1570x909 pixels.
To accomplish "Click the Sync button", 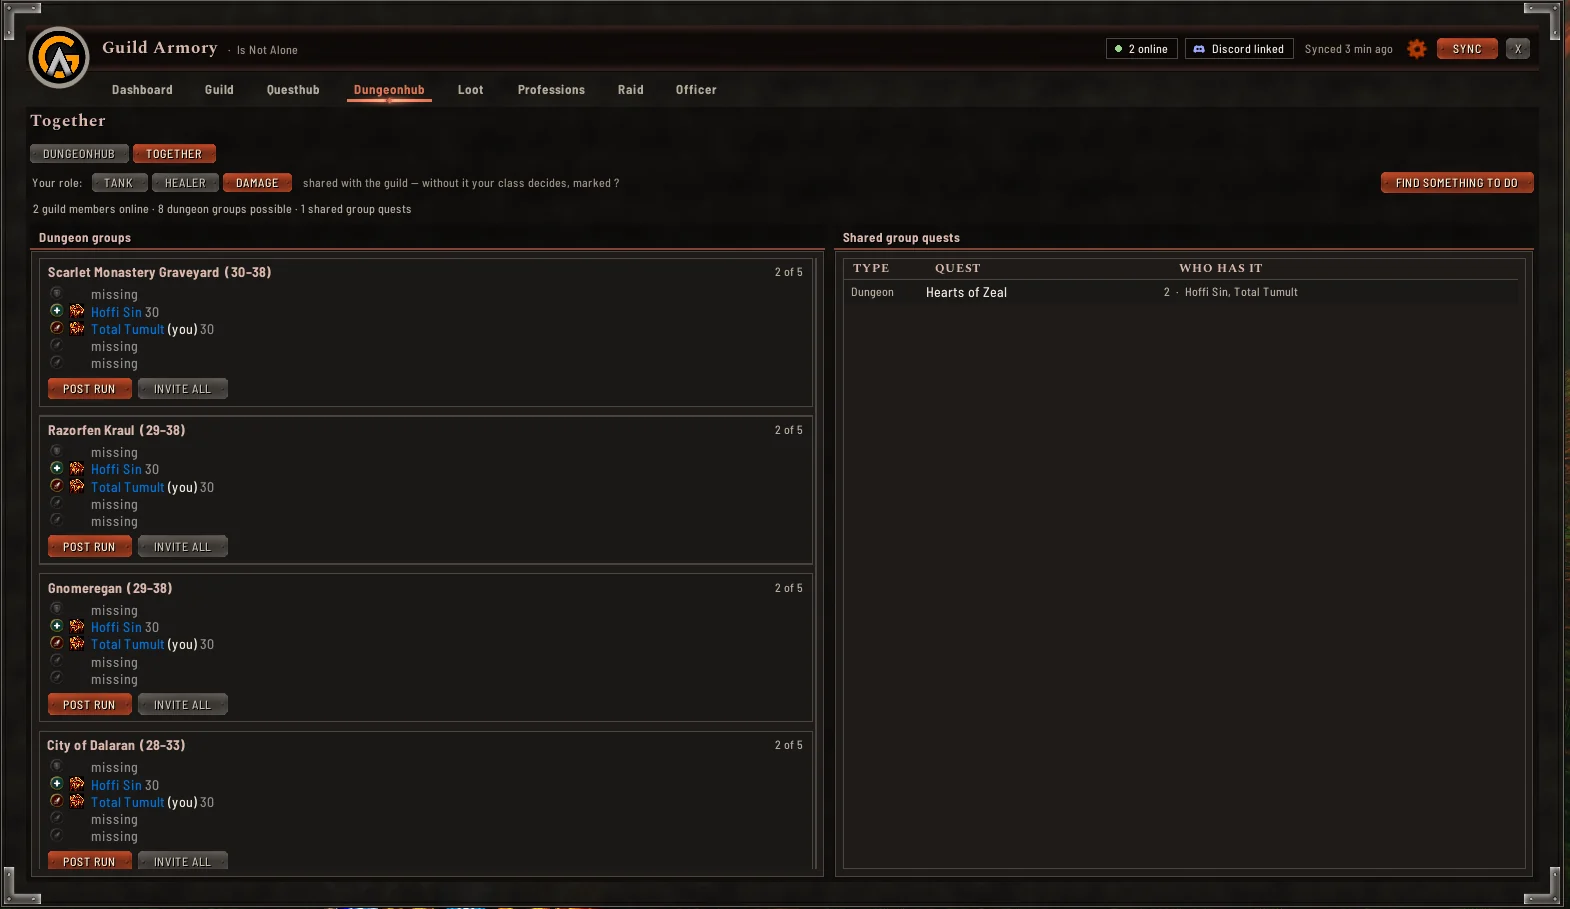I will 1467,49.
